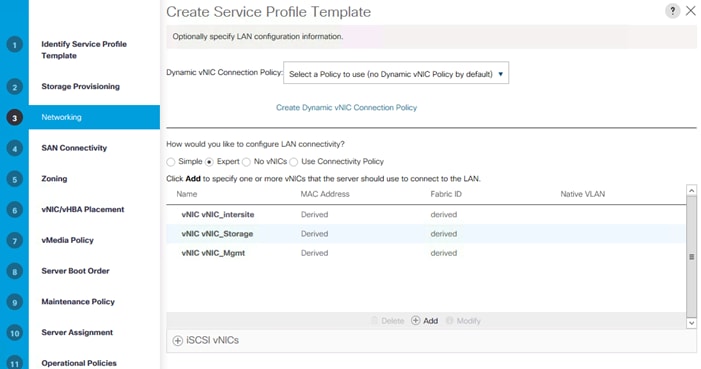
Task: Close the Create Service Profile Template dialog
Action: click(x=691, y=11)
